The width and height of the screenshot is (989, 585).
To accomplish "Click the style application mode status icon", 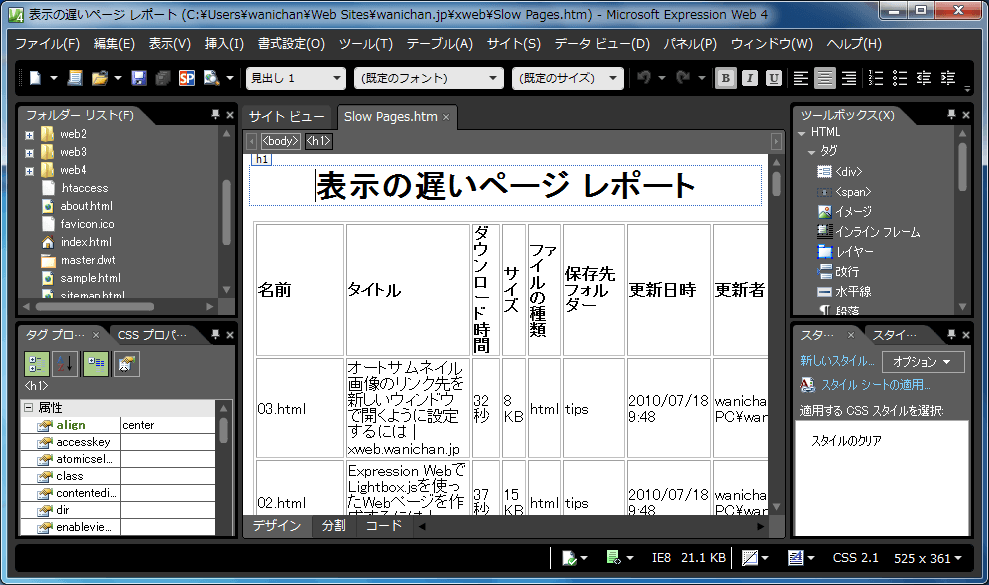I will point(795,558).
